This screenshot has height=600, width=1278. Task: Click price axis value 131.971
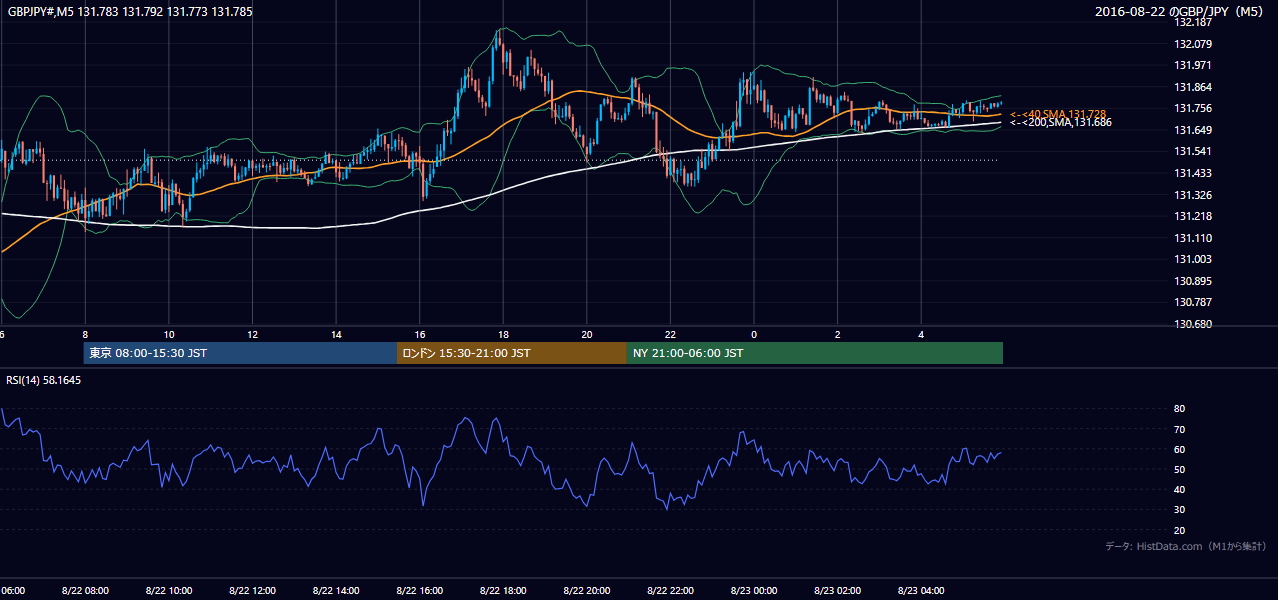point(1192,65)
